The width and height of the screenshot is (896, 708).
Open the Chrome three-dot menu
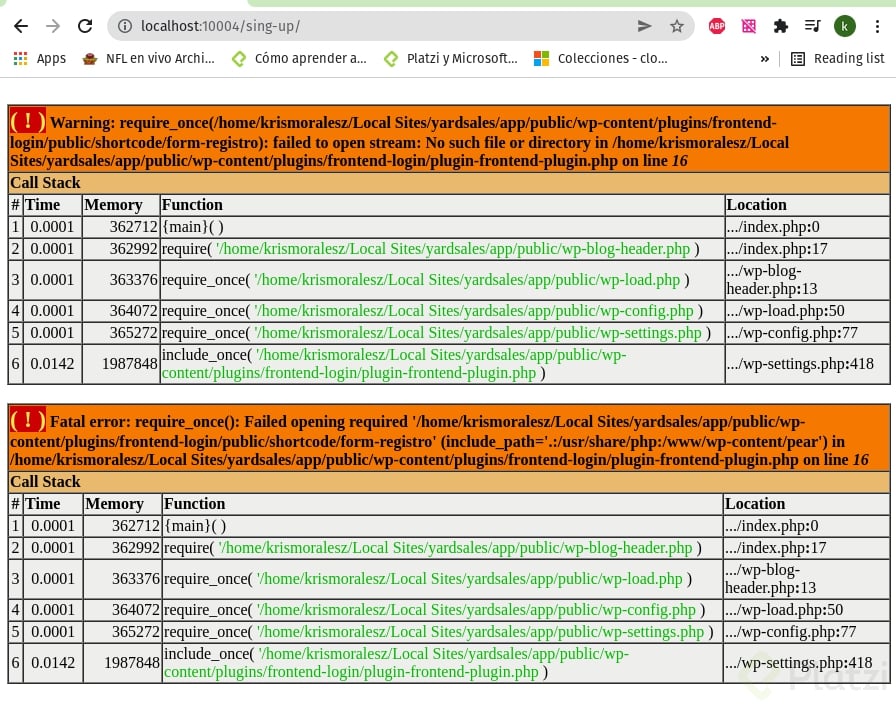tap(879, 27)
